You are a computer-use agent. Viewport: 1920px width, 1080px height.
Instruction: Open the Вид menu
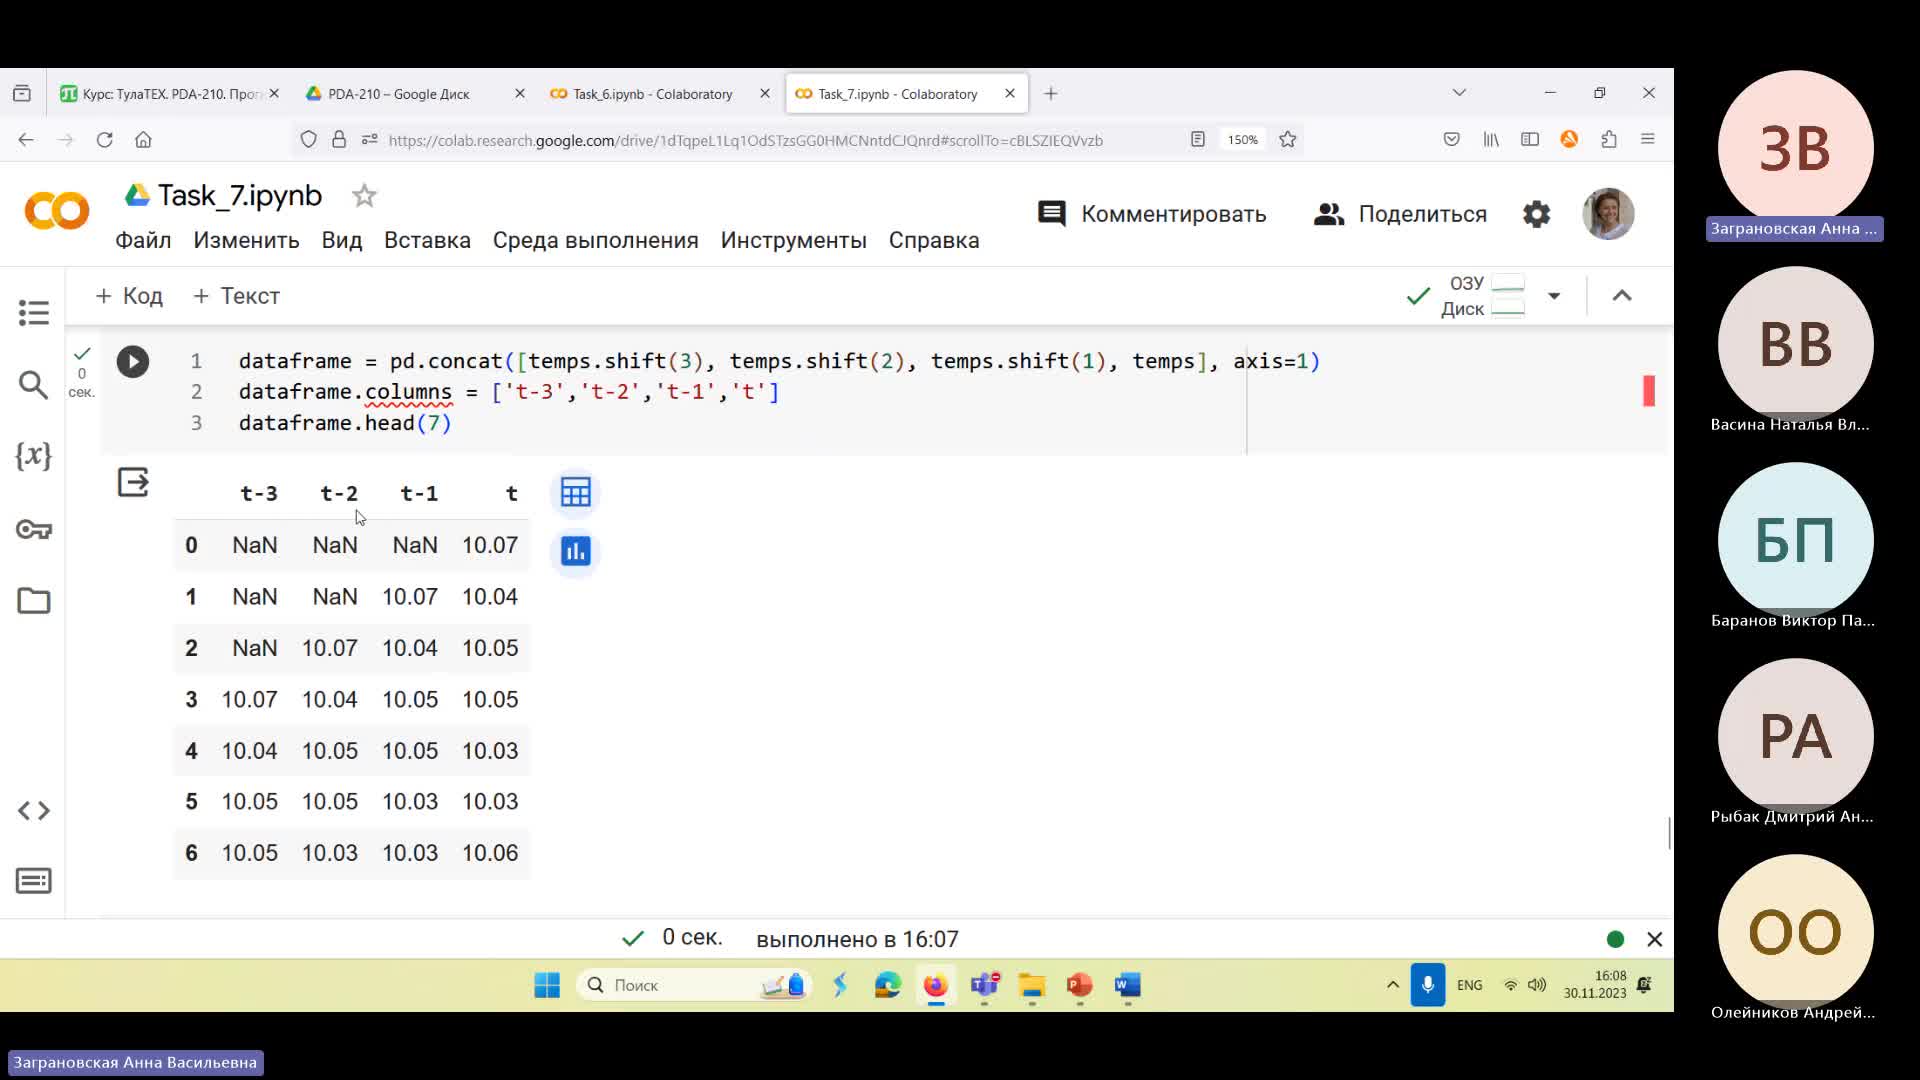coord(342,241)
